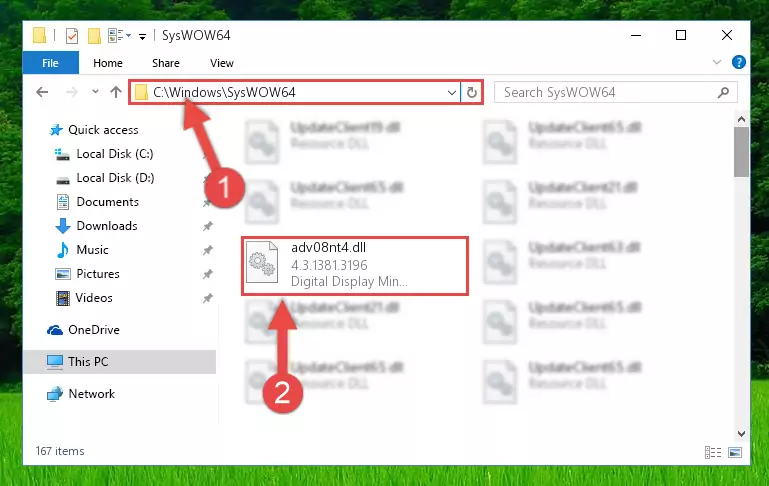Maximize the SysWOW64 window
This screenshot has height=486, width=769.
pyautogui.click(x=681, y=35)
